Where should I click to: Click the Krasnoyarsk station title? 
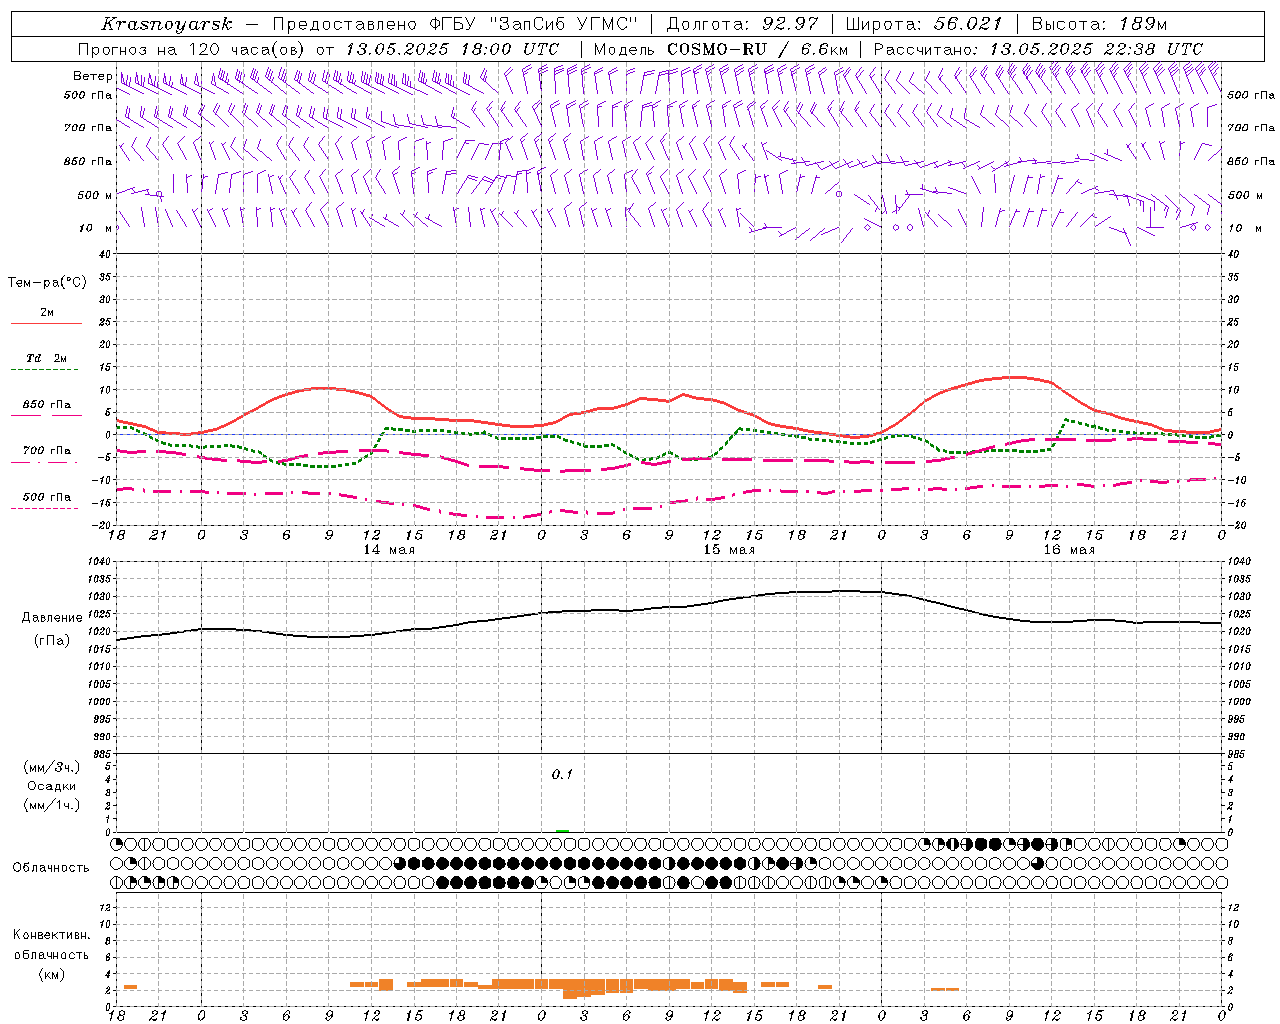pos(166,24)
